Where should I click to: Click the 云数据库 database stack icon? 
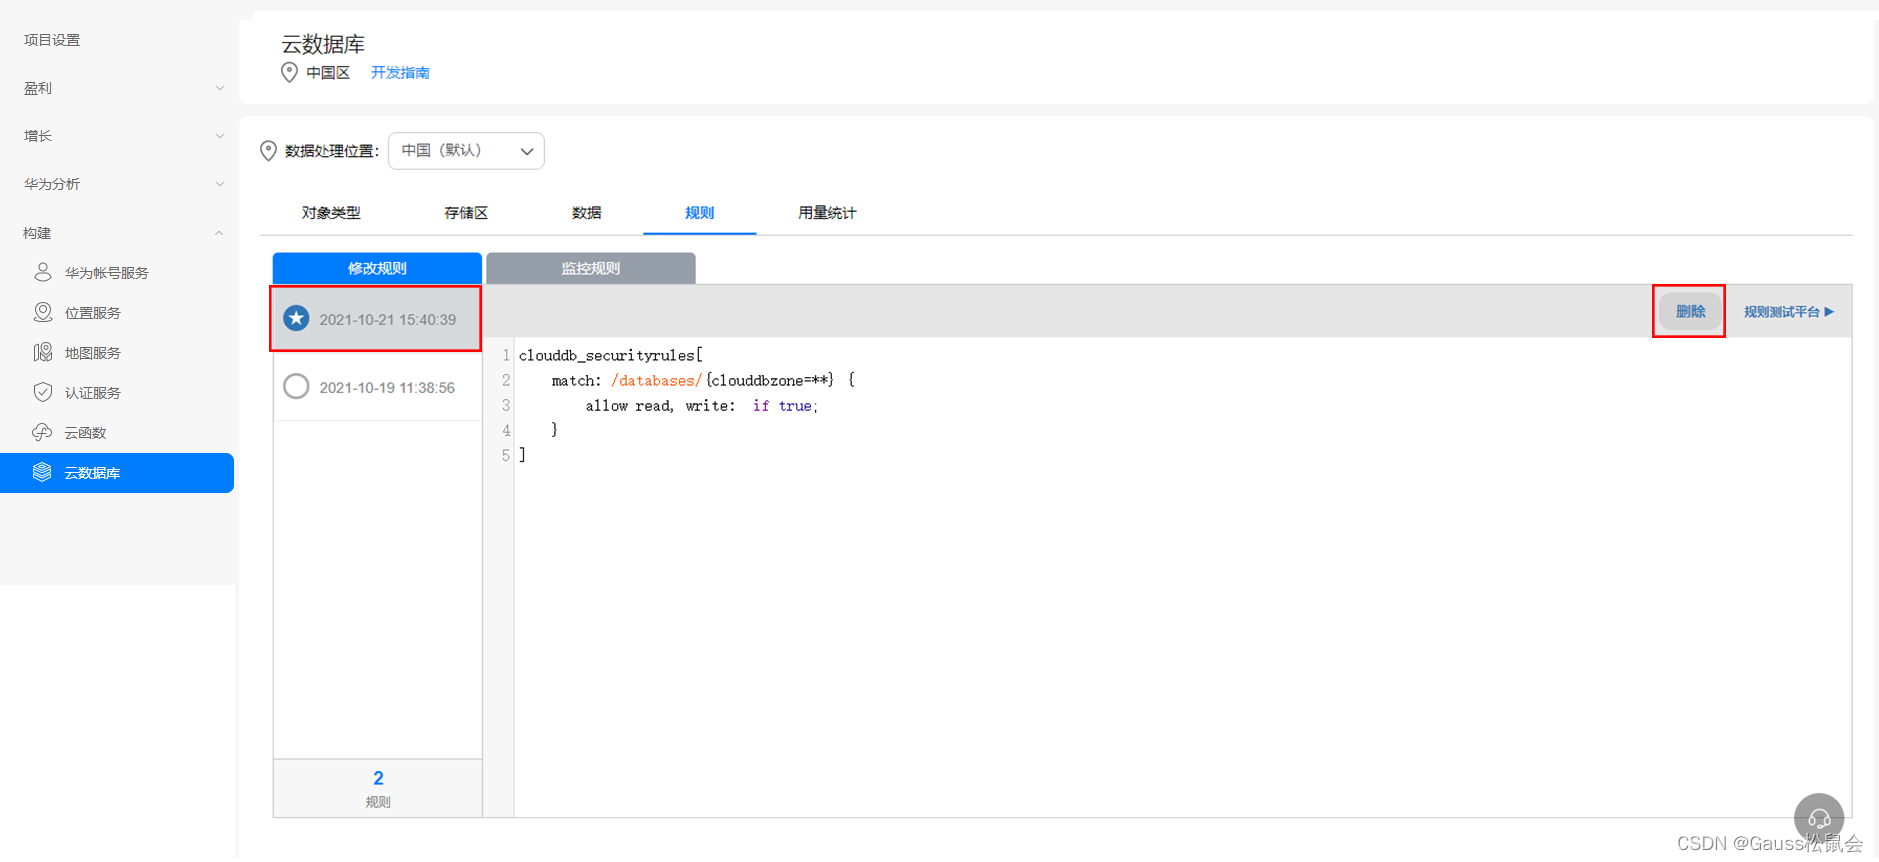click(x=42, y=472)
